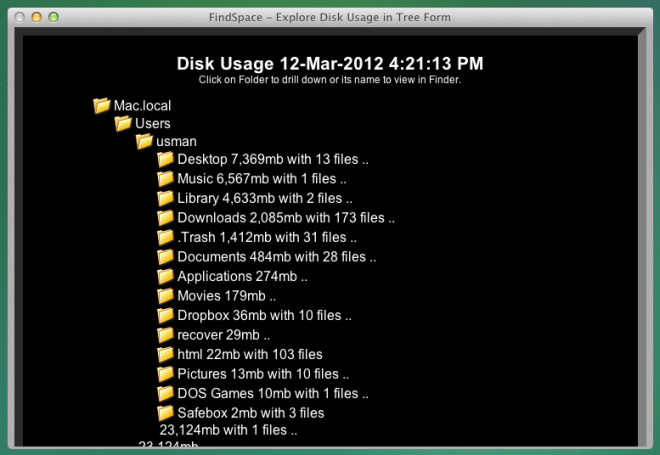The width and height of the screenshot is (660, 455).
Task: Select 'DOS Games 10mb with 1 files' text
Action: click(x=273, y=393)
